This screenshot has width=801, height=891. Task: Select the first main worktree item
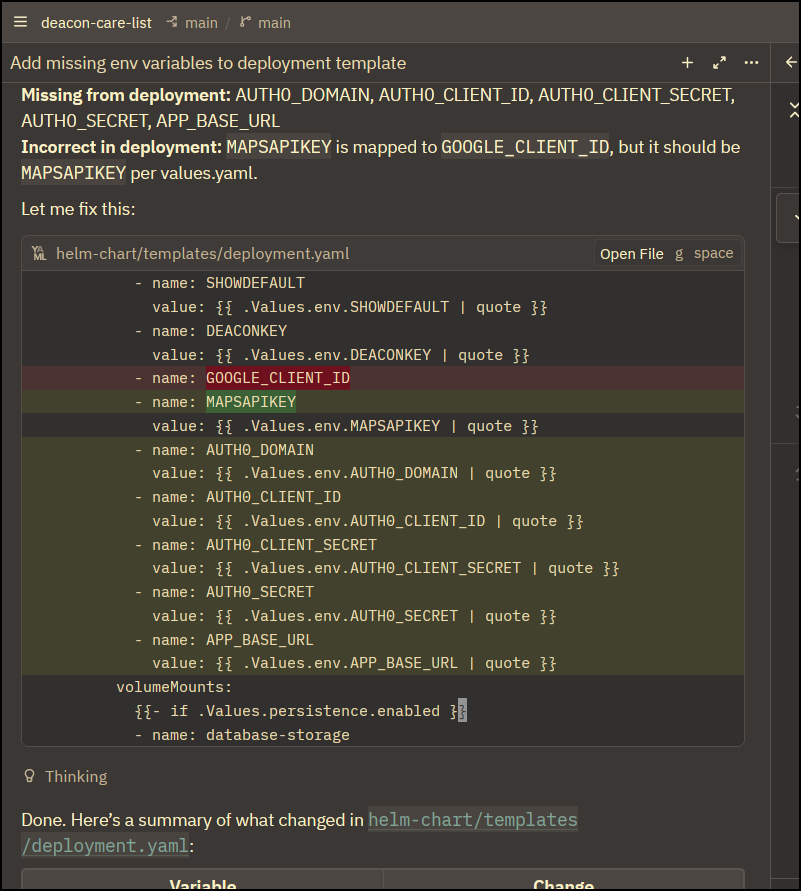click(x=193, y=23)
